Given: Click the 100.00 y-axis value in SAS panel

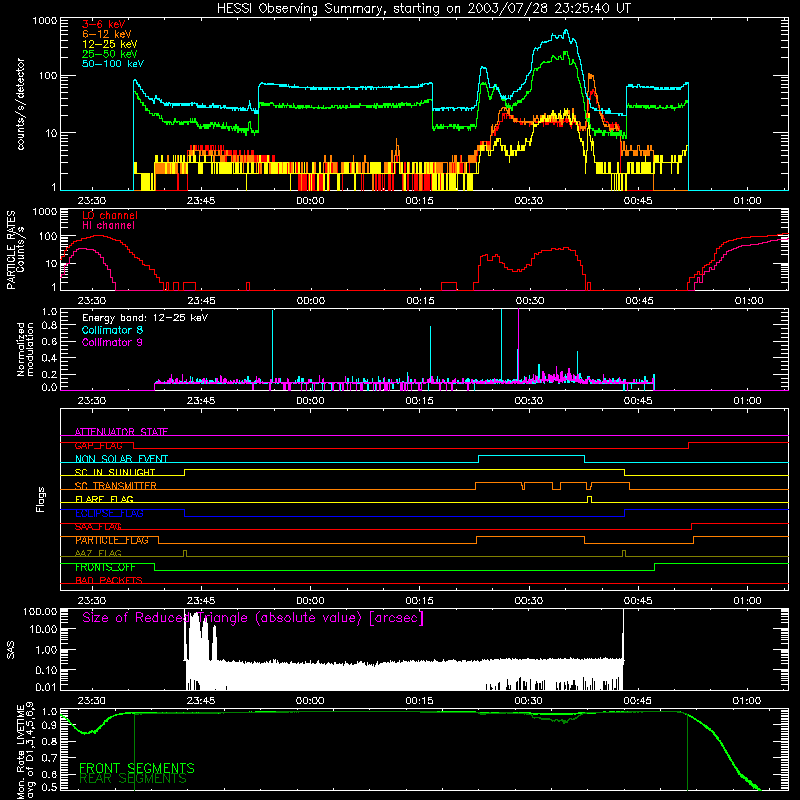Looking at the screenshot, I should [40, 611].
